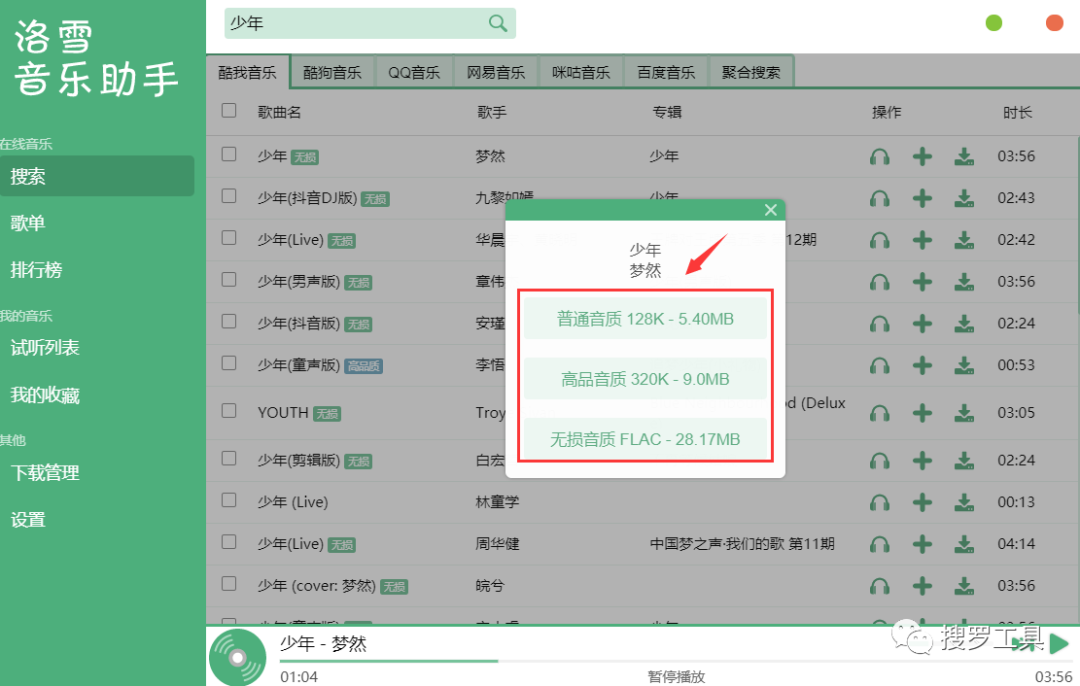This screenshot has width=1080, height=686.
Task: Listen to 少年(男声版) with headphone icon
Action: 880,282
